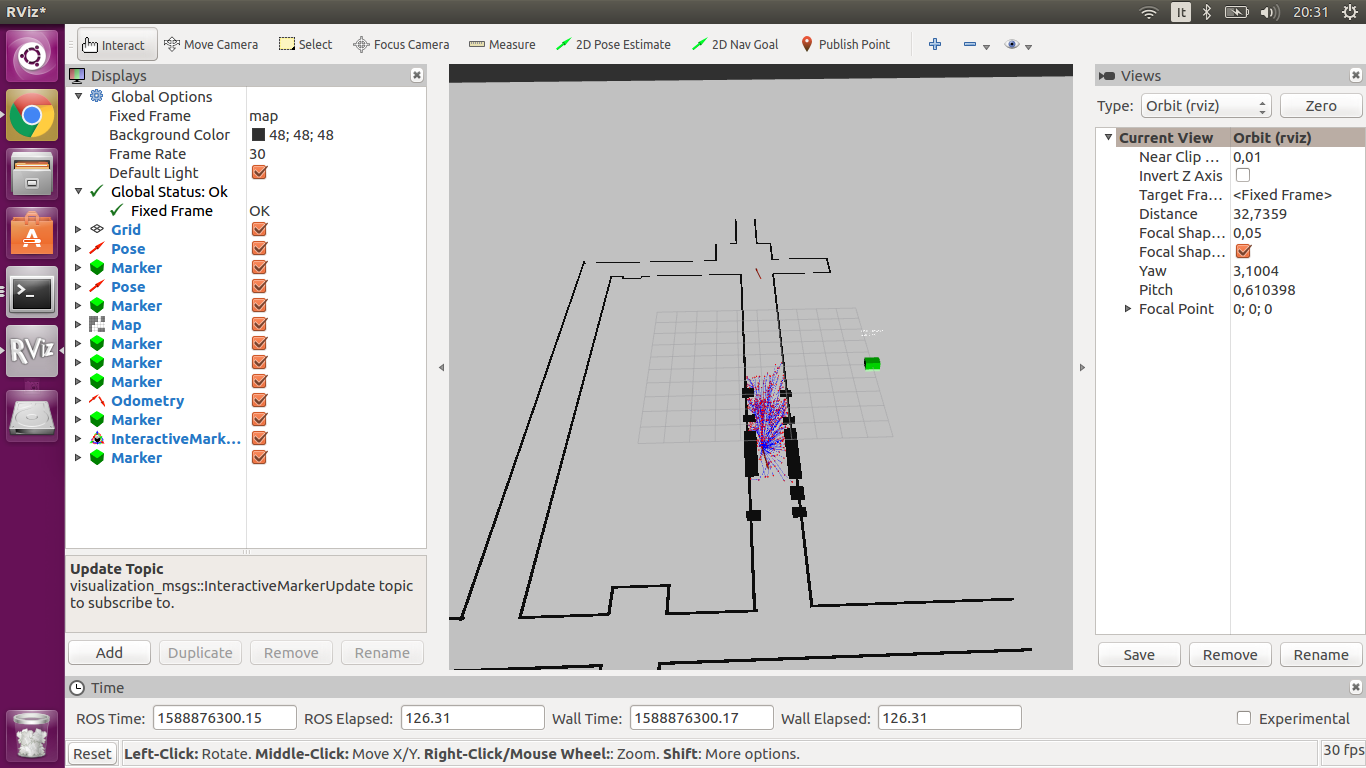Activate the Move Camera tool
The height and width of the screenshot is (768, 1366).
[211, 44]
